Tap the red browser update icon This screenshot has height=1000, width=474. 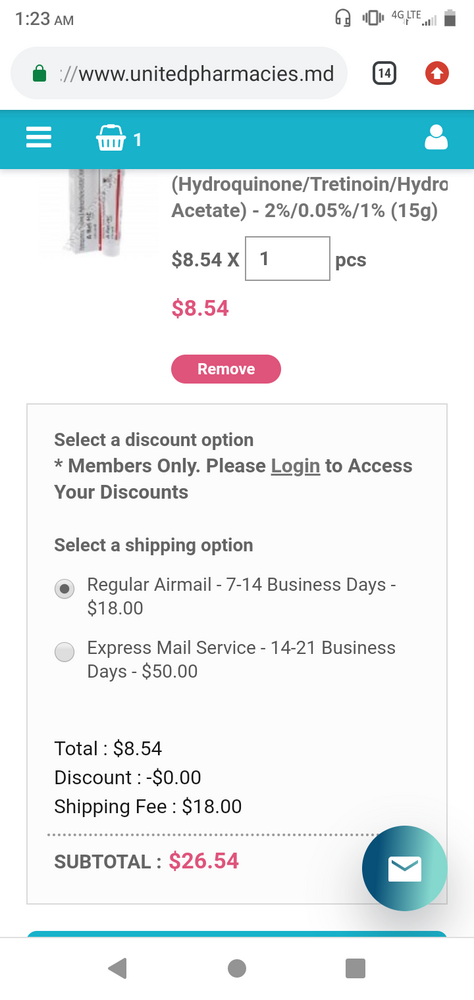[437, 73]
